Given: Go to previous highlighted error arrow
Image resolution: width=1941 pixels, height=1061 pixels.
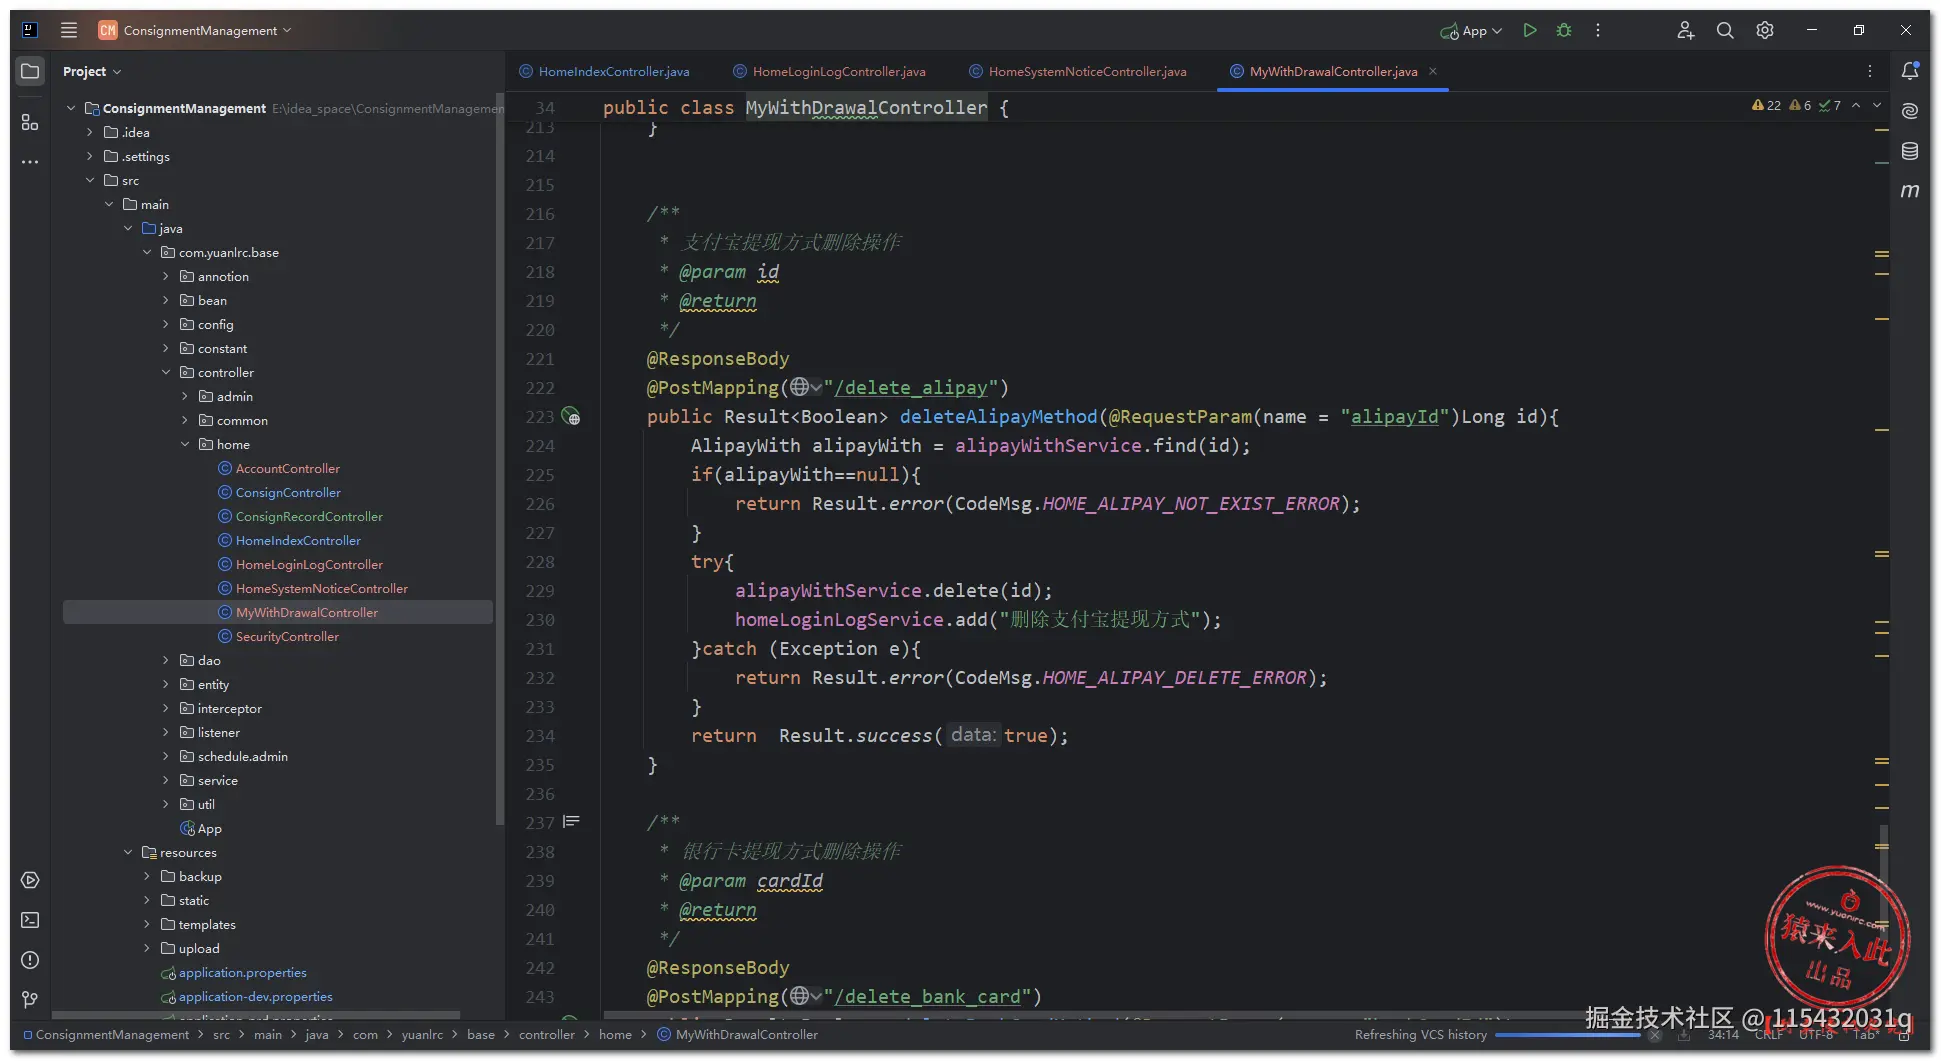Looking at the screenshot, I should [1856, 105].
